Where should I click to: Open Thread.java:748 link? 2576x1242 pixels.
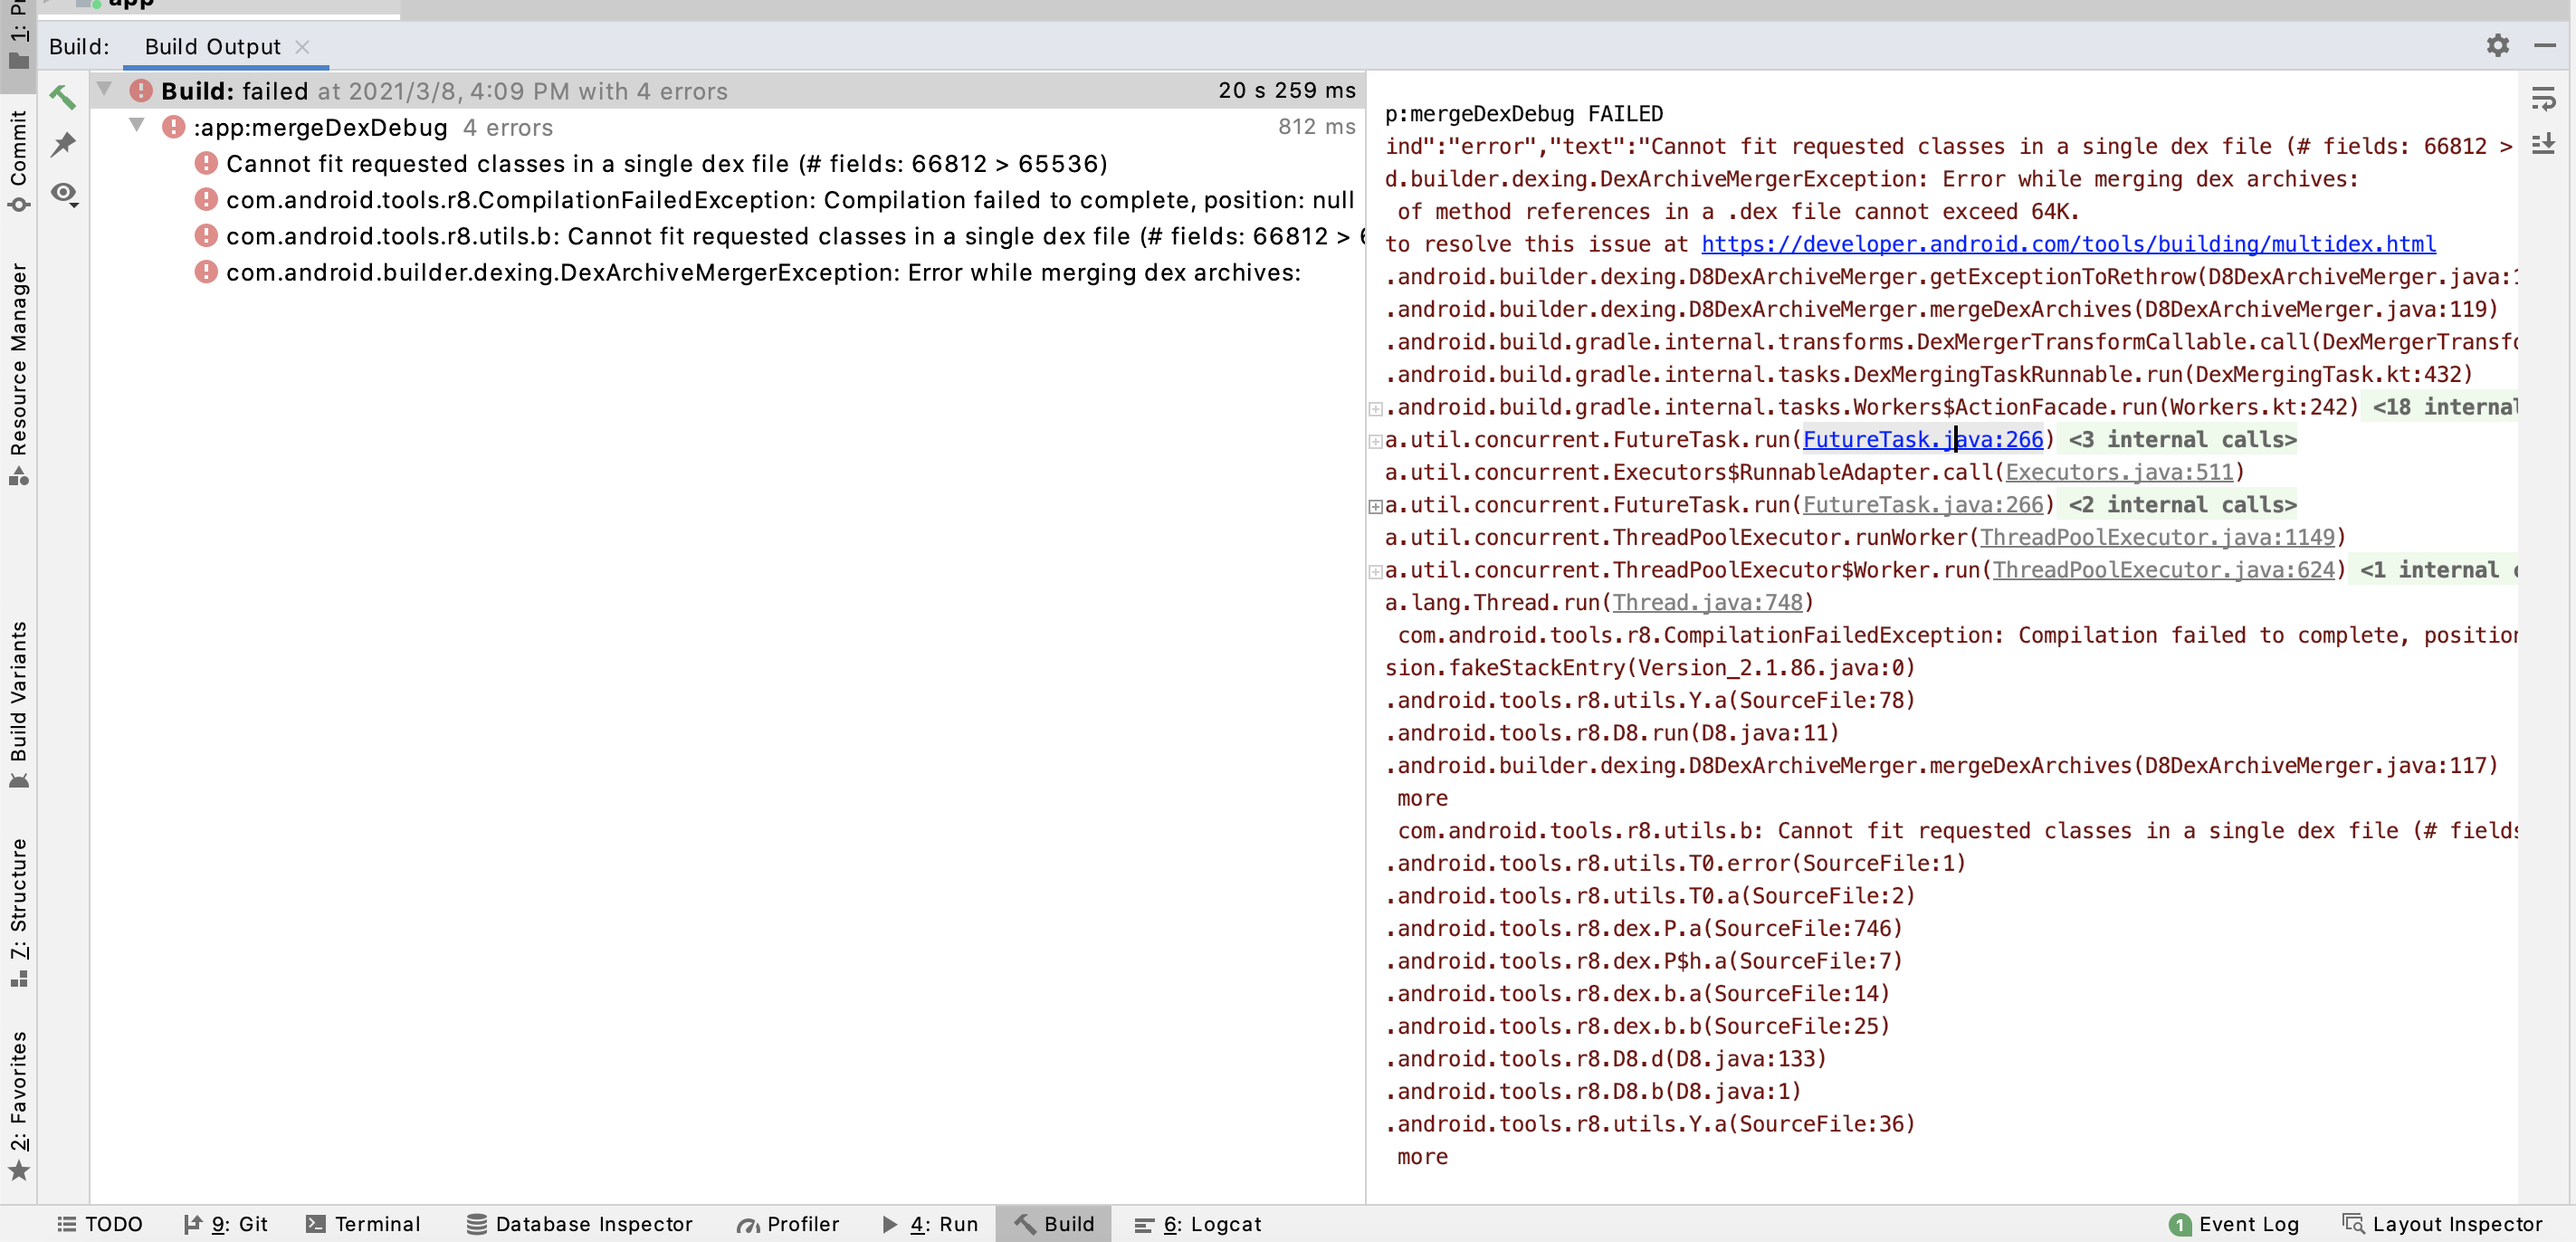pyautogui.click(x=1707, y=603)
